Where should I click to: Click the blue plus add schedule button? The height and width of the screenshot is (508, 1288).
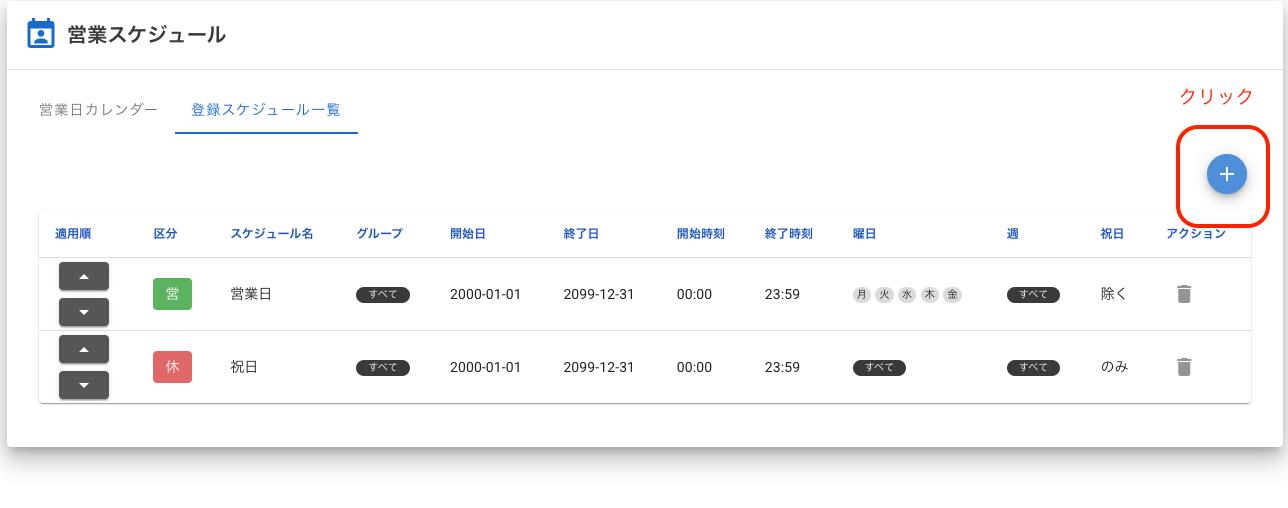(1226, 174)
